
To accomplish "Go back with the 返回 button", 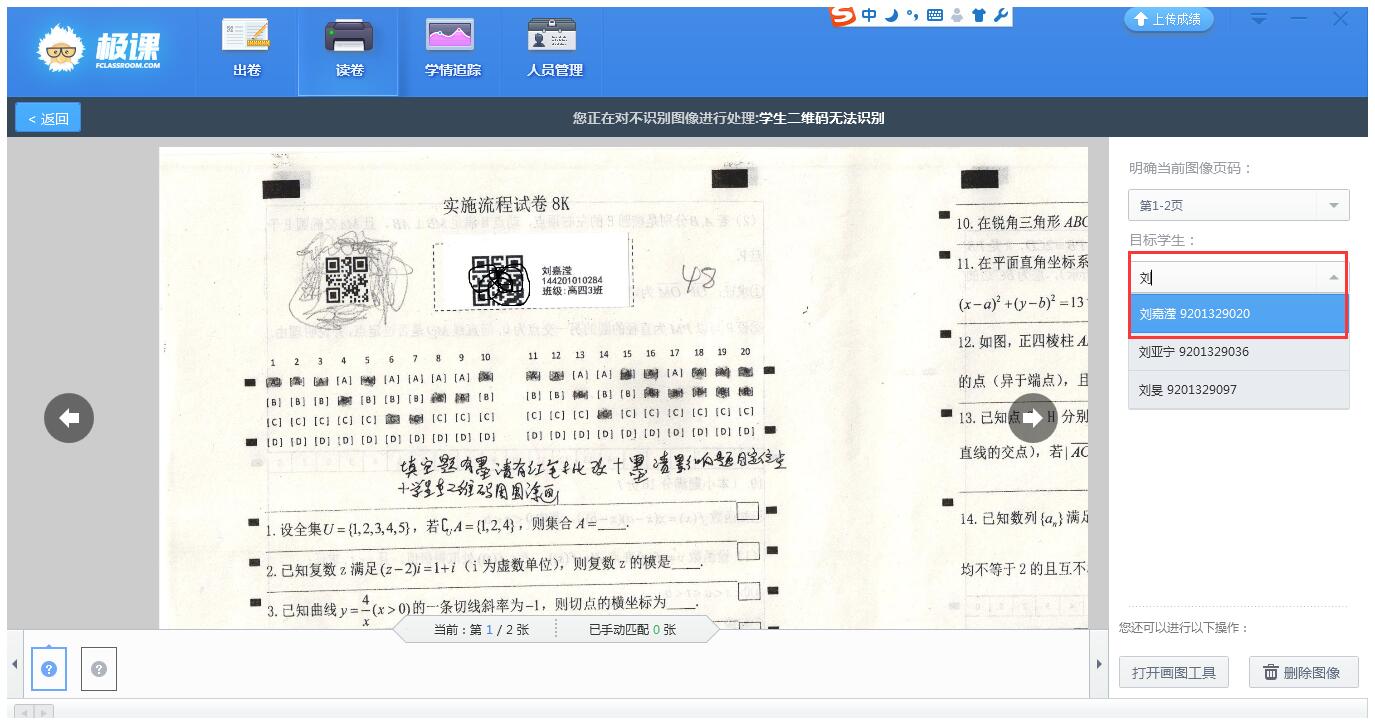I will pos(48,118).
